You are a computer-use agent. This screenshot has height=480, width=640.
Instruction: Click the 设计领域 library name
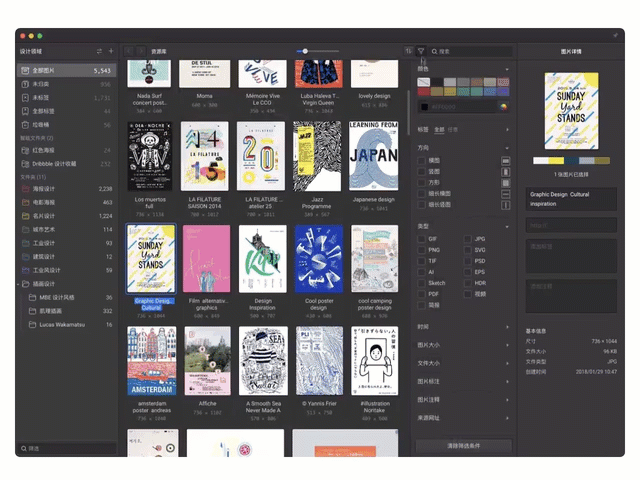pyautogui.click(x=31, y=51)
